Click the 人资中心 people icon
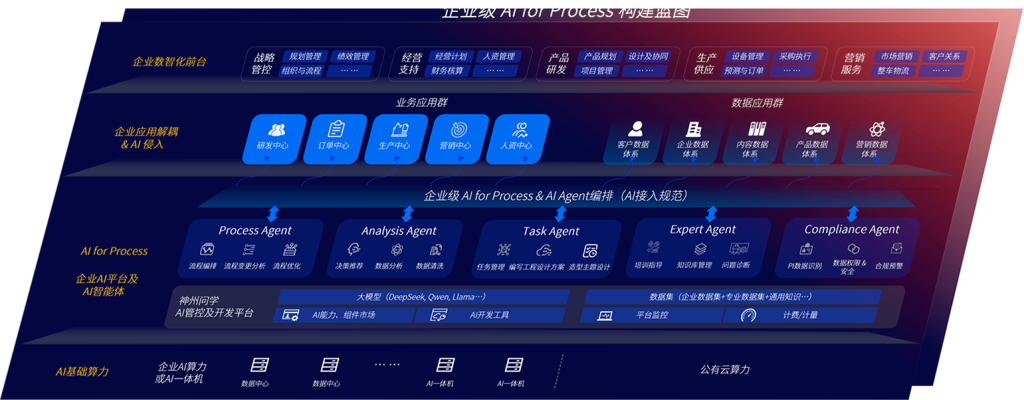Image resolution: width=1024 pixels, height=400 pixels. [x=520, y=129]
